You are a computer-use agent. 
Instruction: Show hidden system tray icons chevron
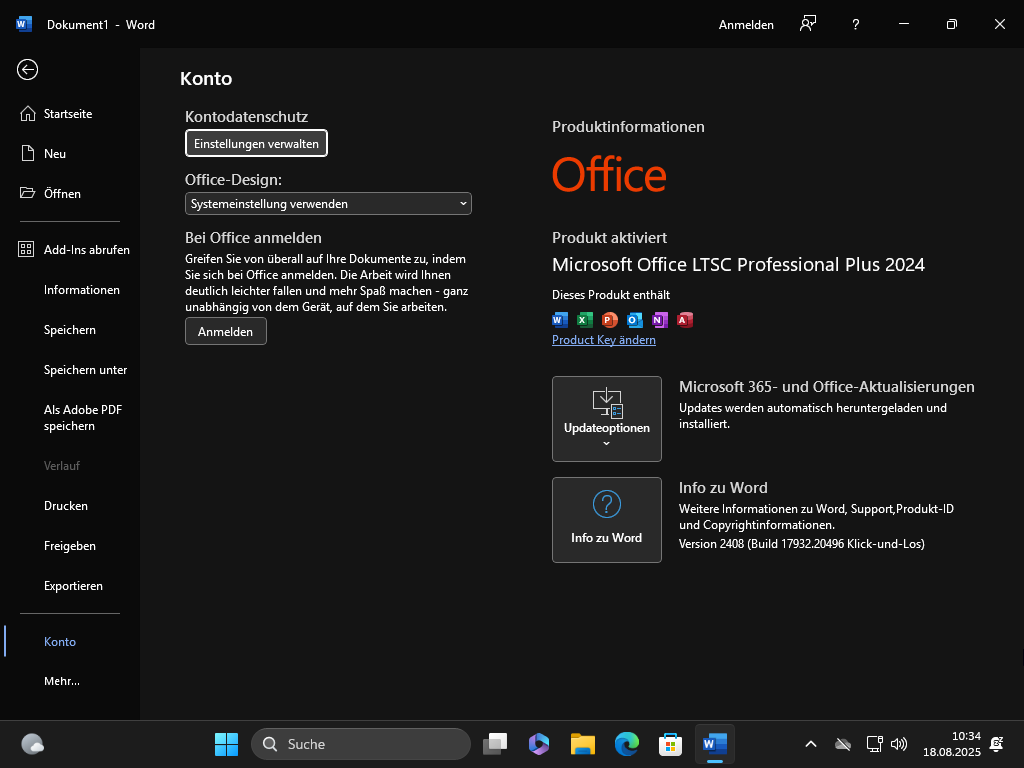[811, 744]
